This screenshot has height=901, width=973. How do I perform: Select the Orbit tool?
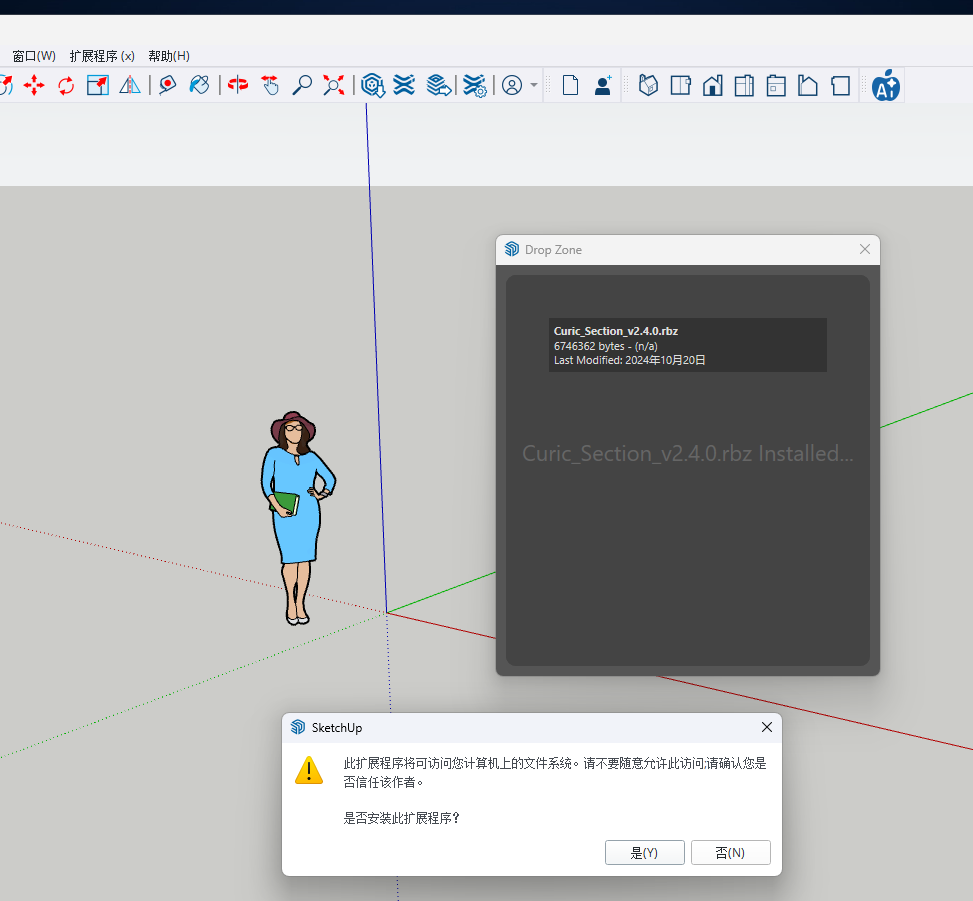point(238,85)
